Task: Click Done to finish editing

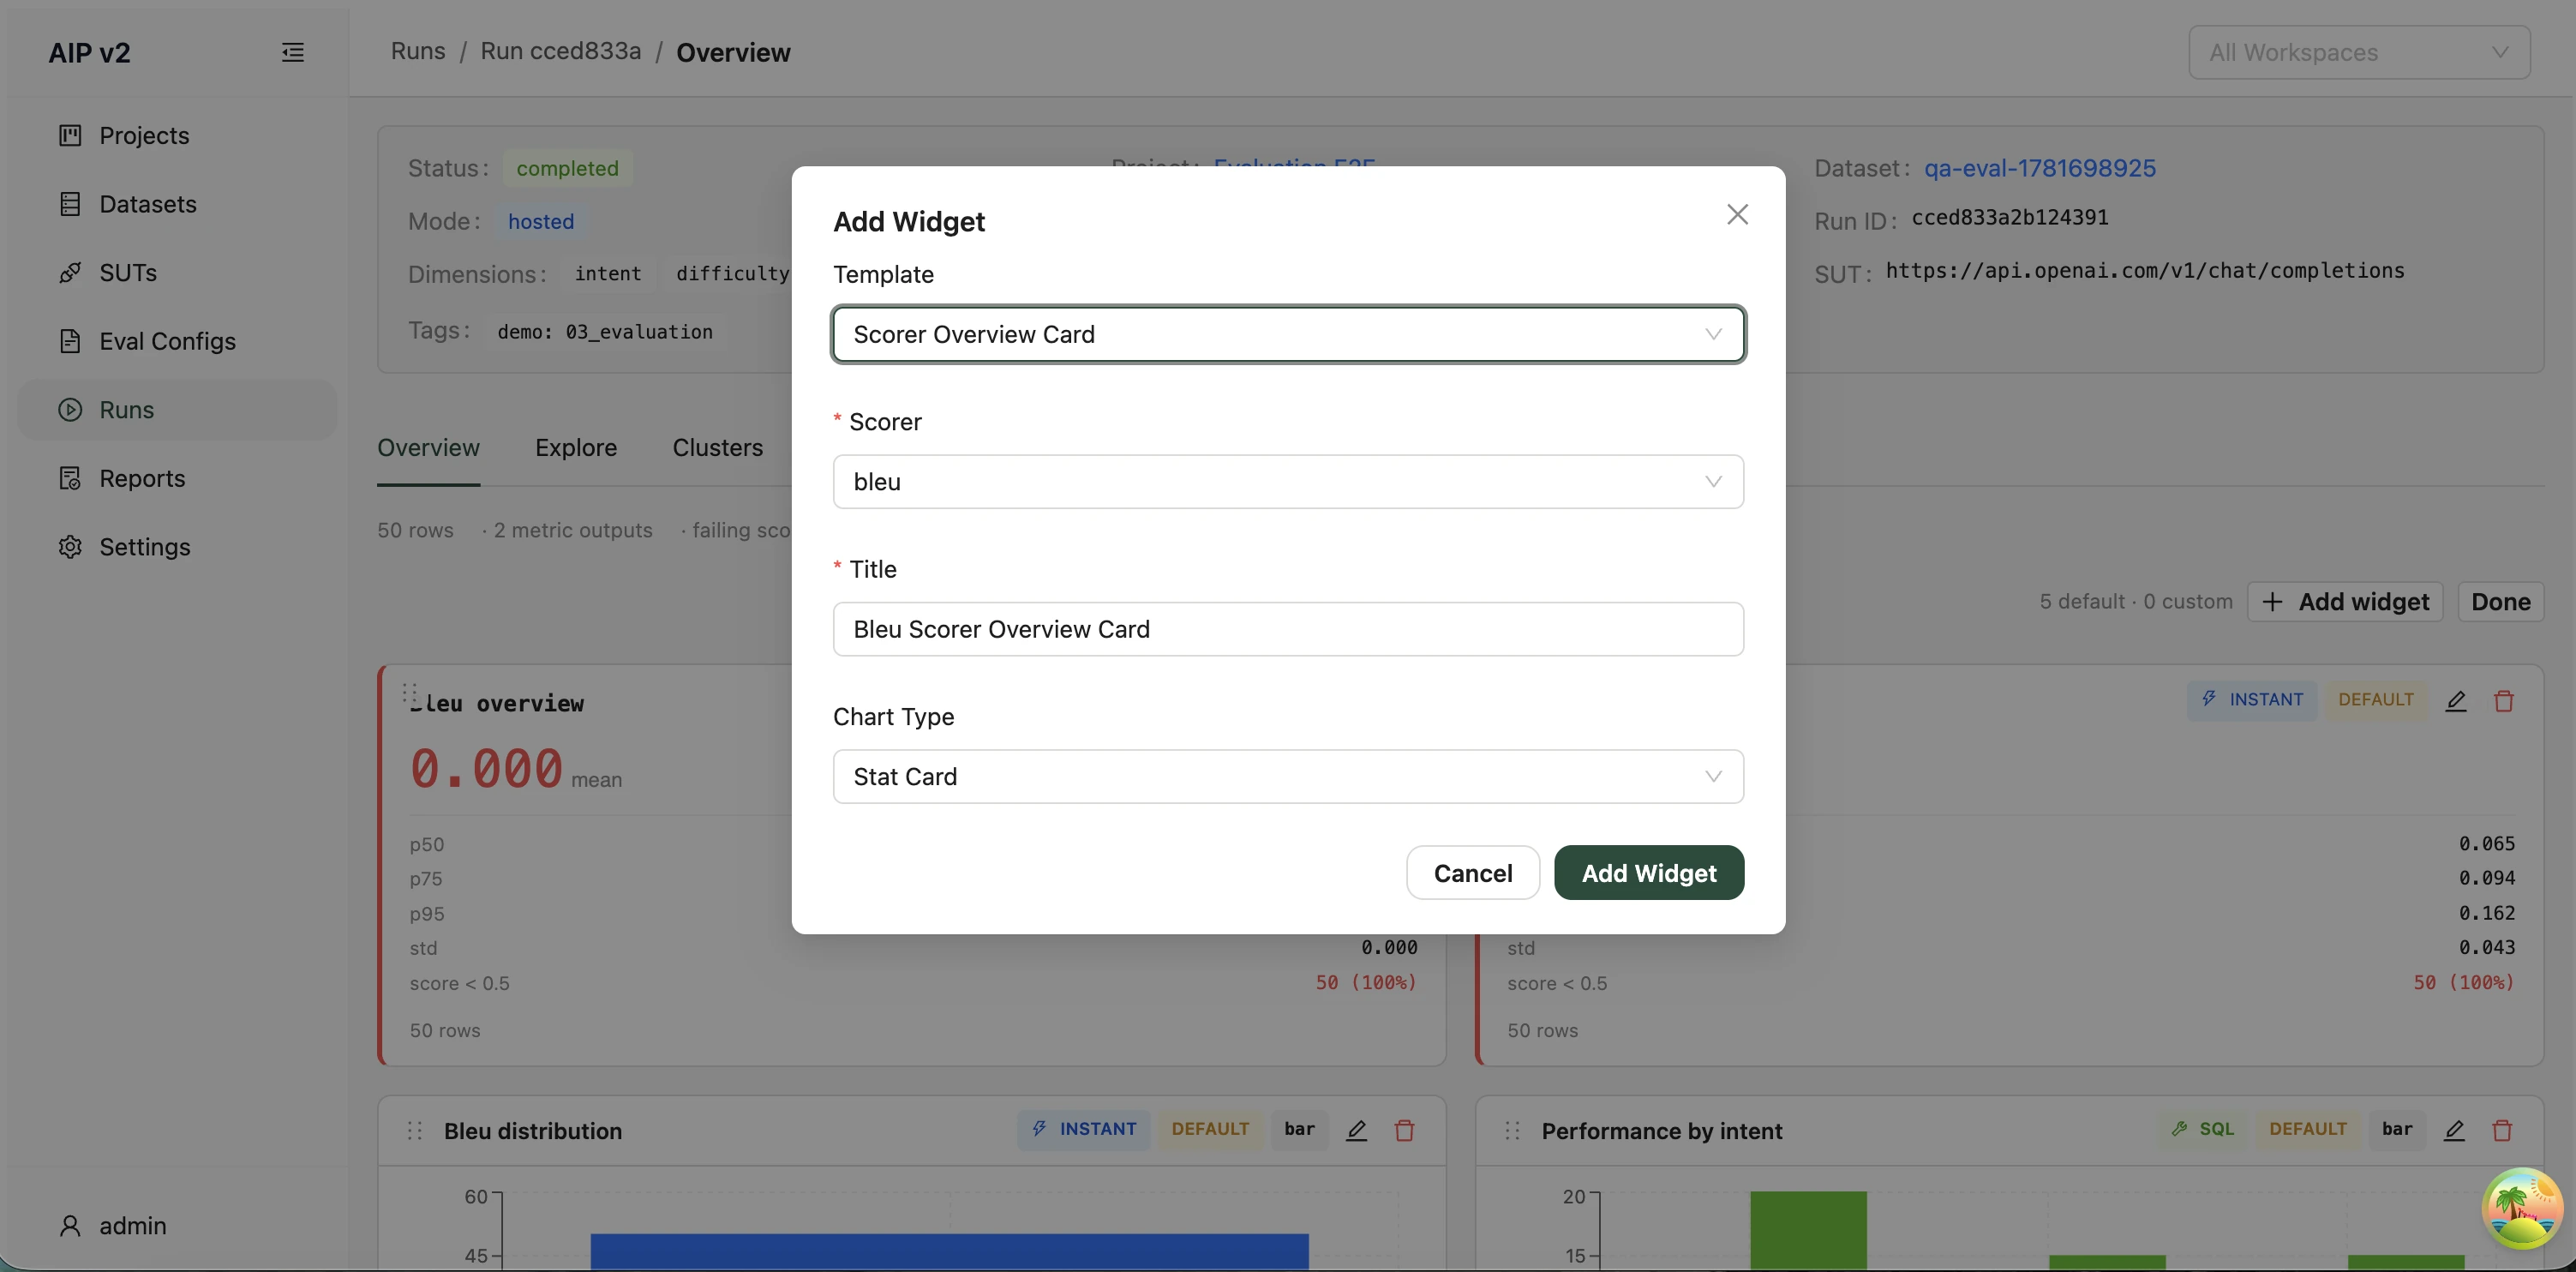Action: 2500,601
